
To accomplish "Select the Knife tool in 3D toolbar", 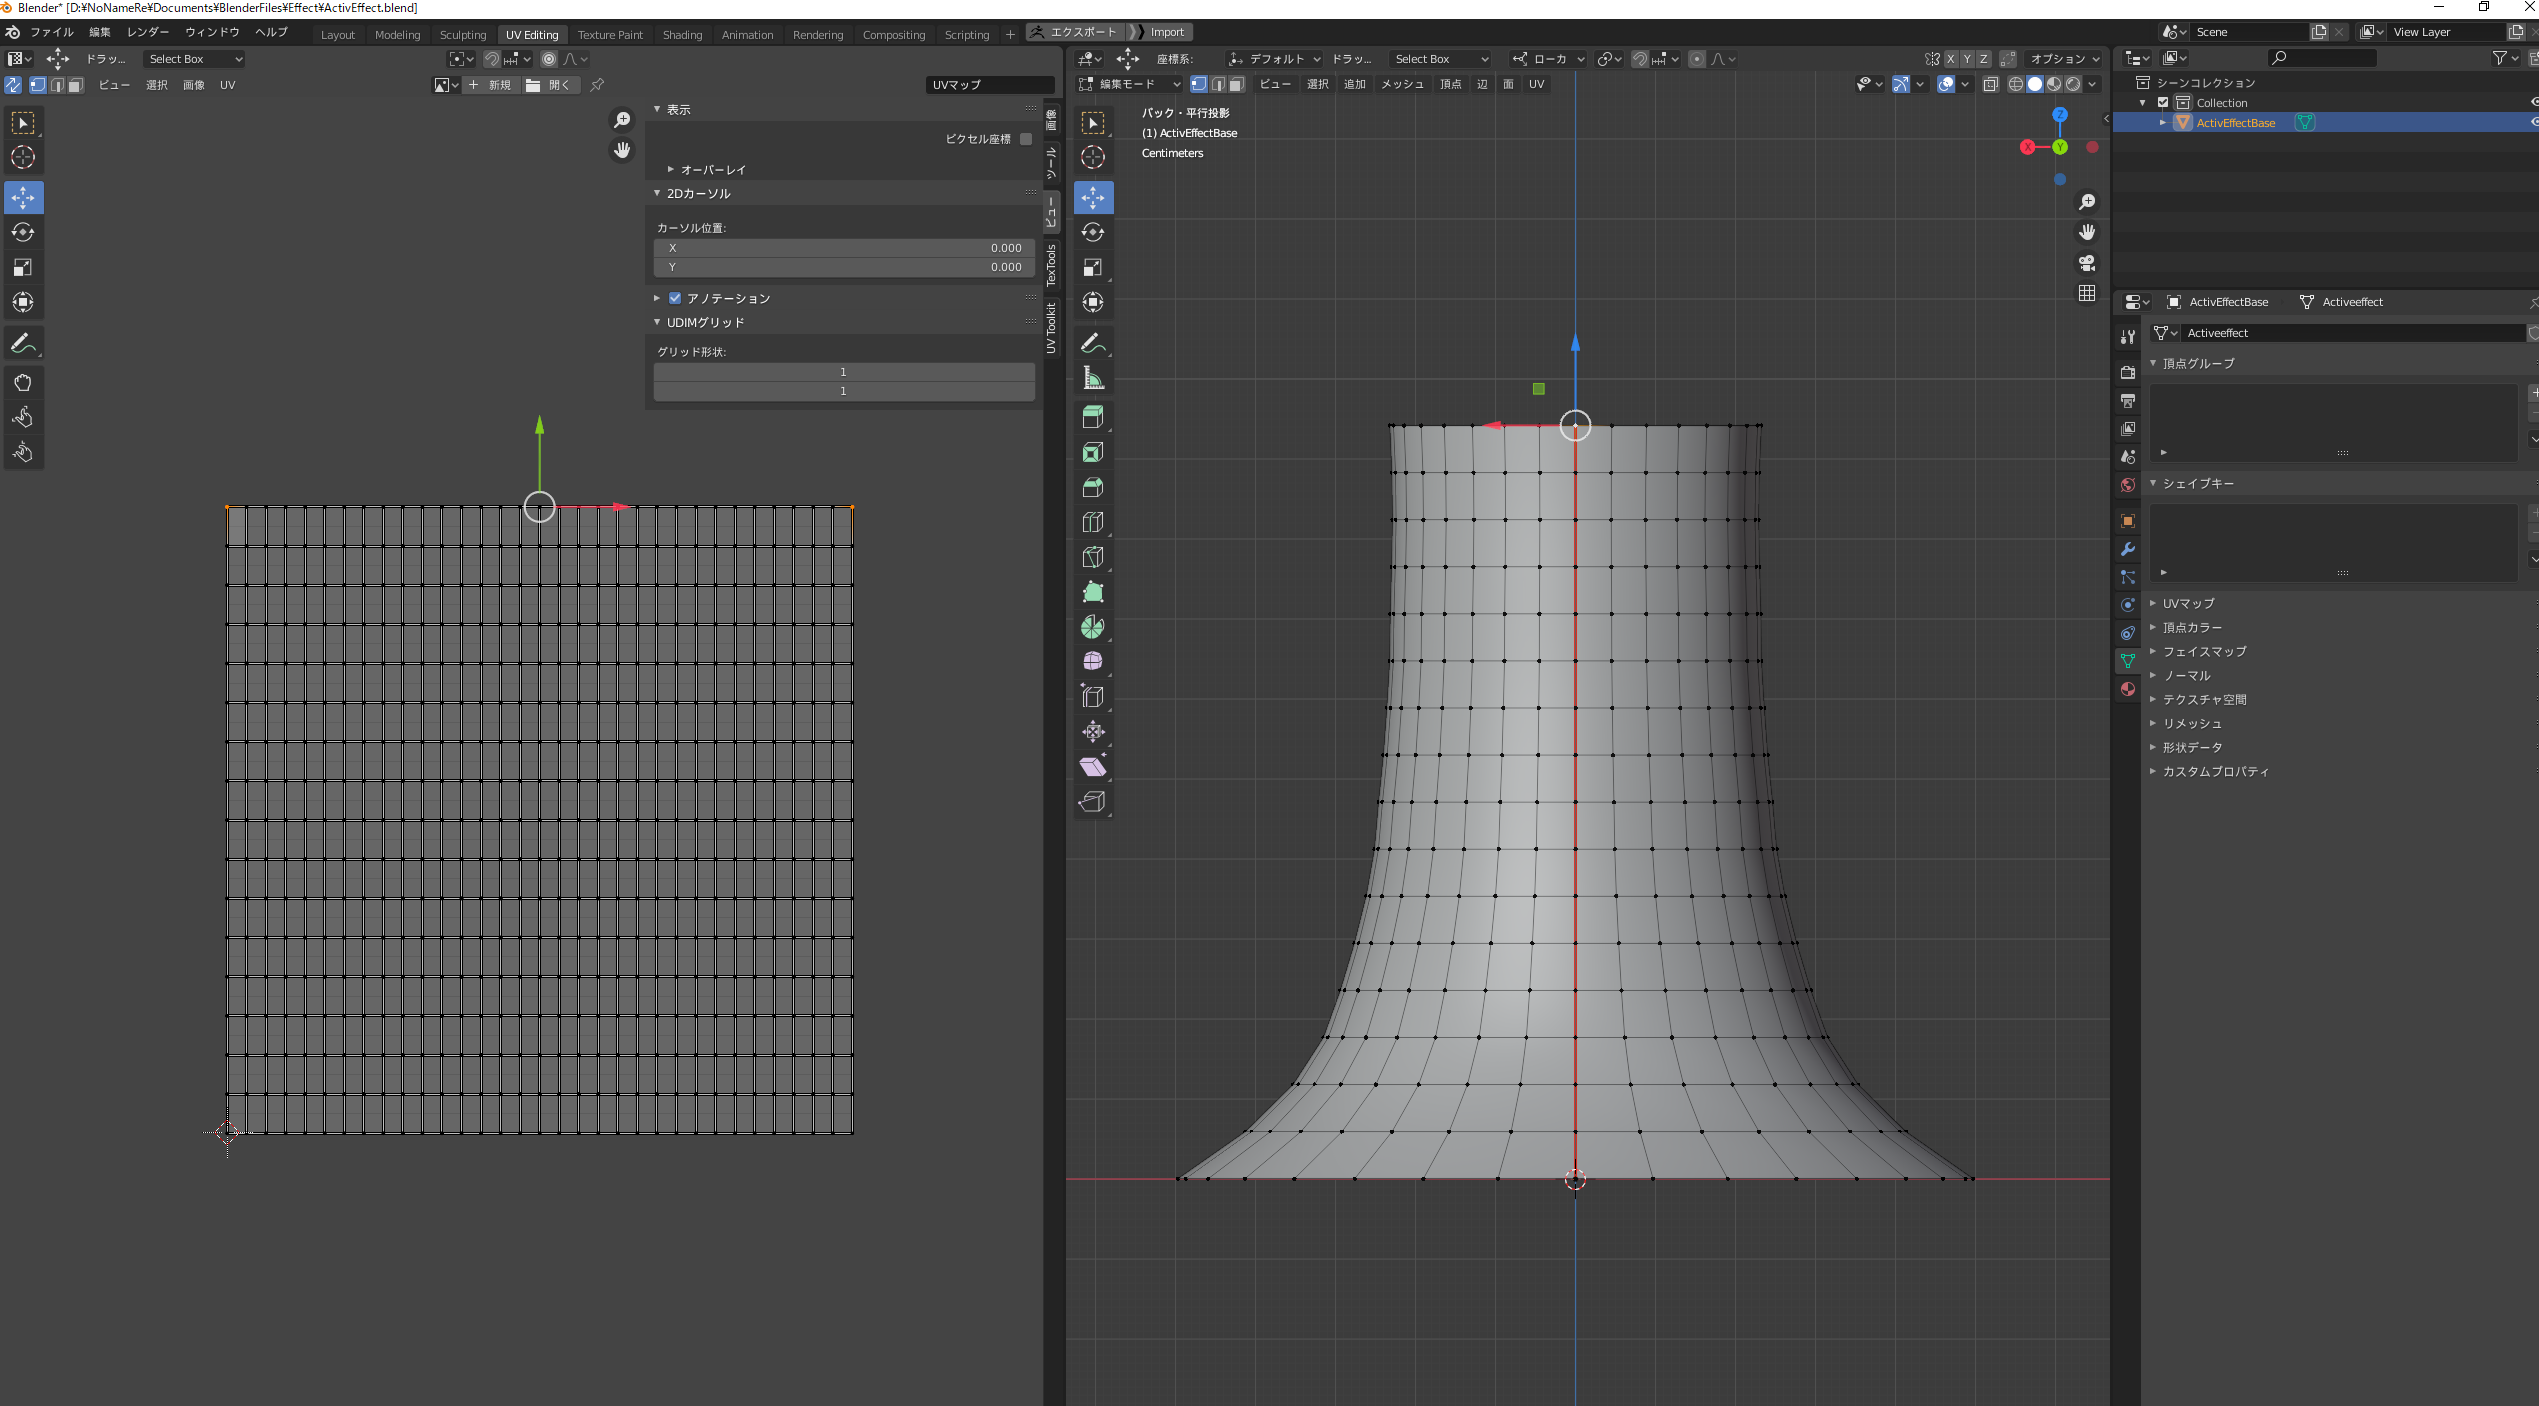I will click(1092, 557).
